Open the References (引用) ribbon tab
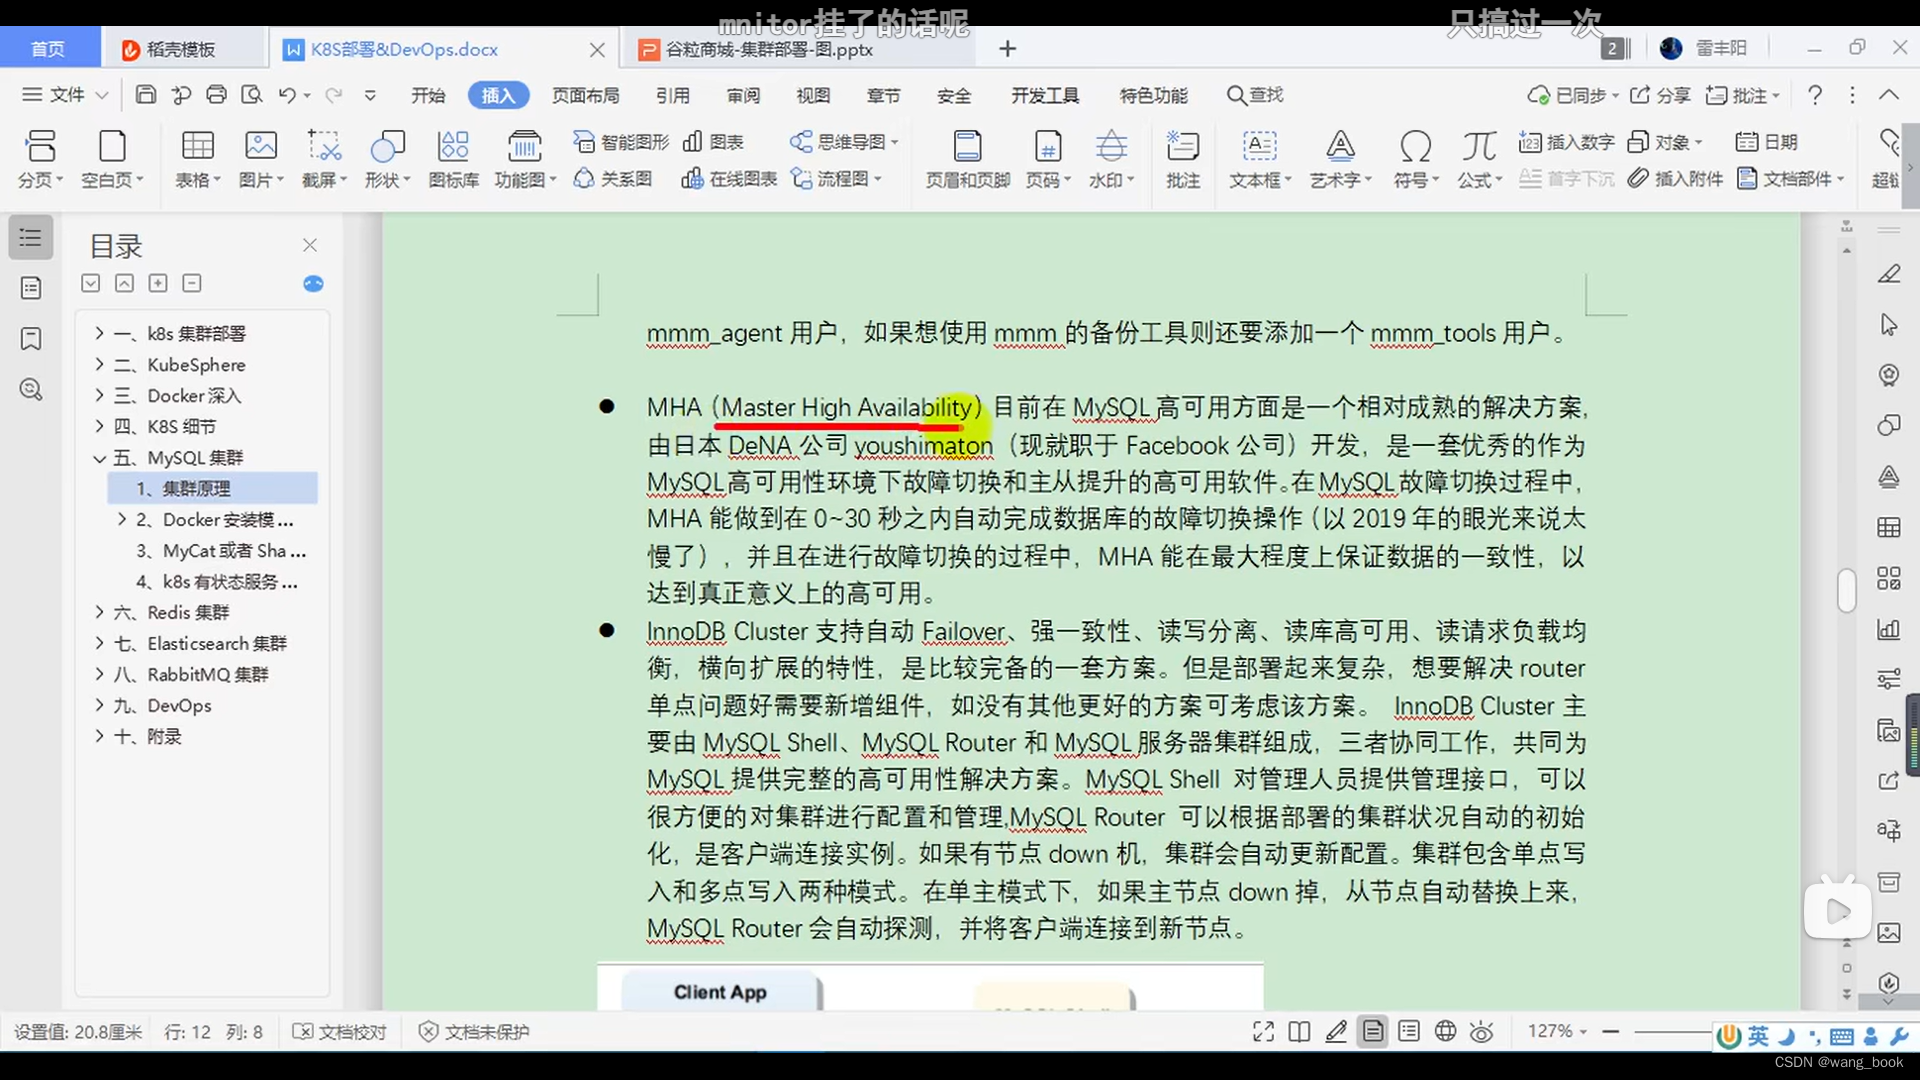1920x1080 pixels. point(673,95)
